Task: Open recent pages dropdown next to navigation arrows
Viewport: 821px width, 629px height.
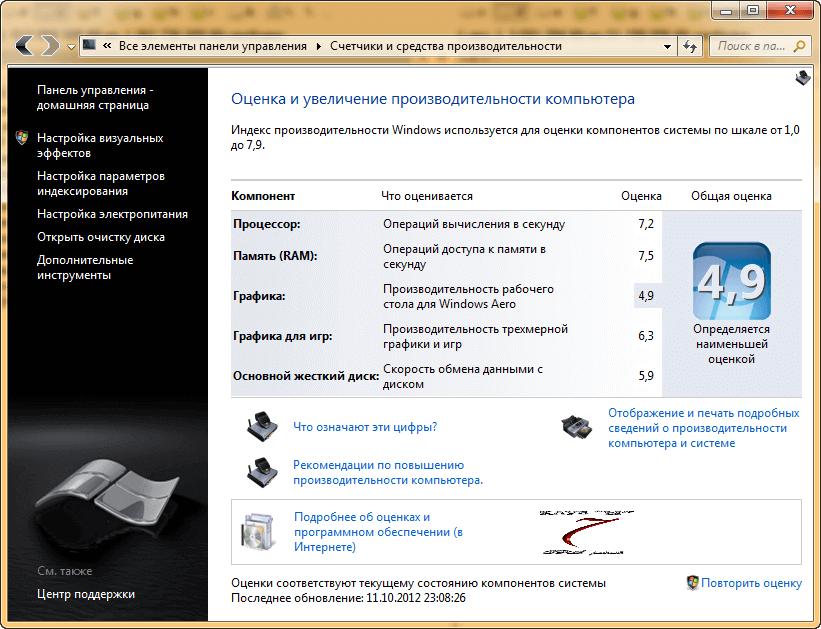Action: point(71,47)
